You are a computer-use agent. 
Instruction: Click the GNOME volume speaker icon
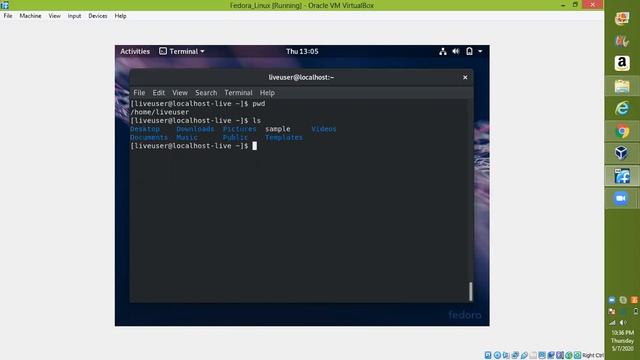point(456,51)
